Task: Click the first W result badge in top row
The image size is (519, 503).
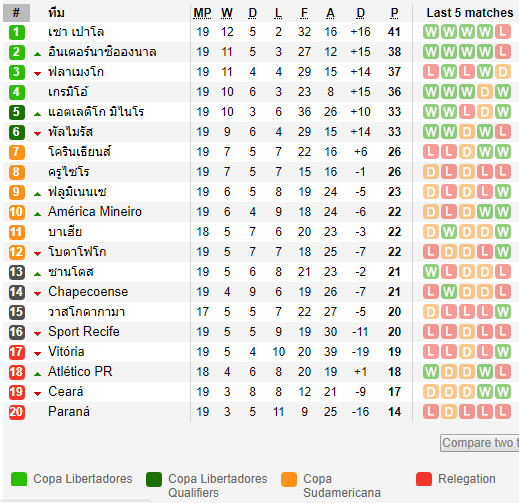Action: (431, 32)
